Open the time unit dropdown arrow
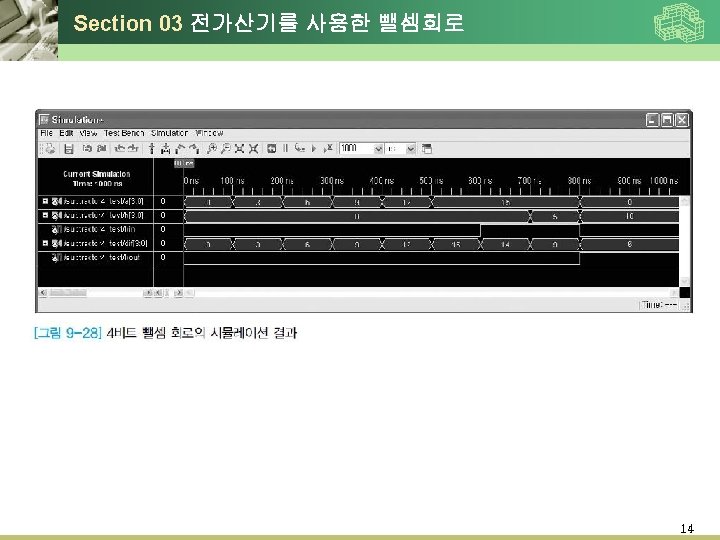This screenshot has width=720, height=540. [411, 148]
